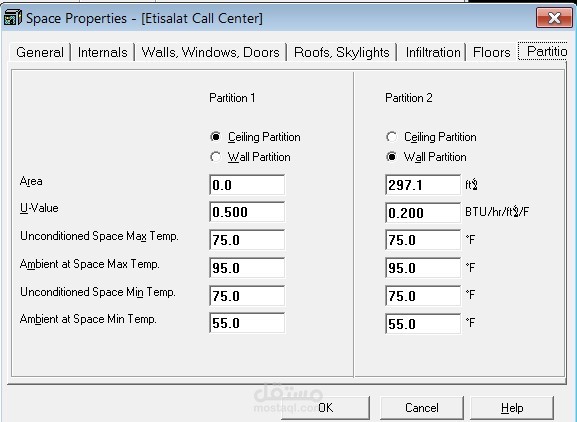The image size is (577, 422).
Task: Open the Floors tab
Action: pyautogui.click(x=492, y=52)
